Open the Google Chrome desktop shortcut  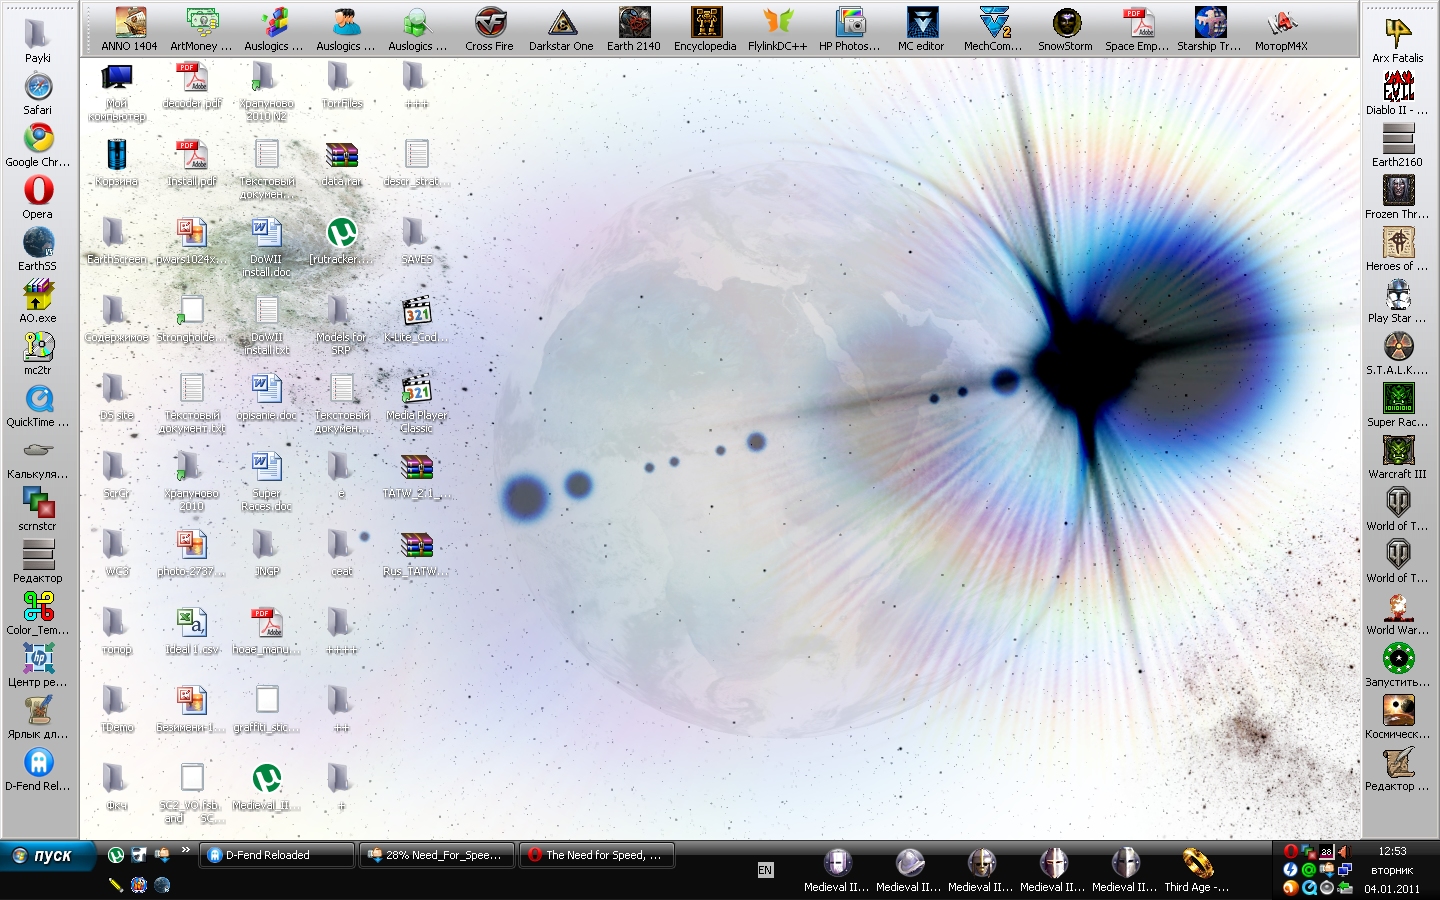[x=38, y=139]
